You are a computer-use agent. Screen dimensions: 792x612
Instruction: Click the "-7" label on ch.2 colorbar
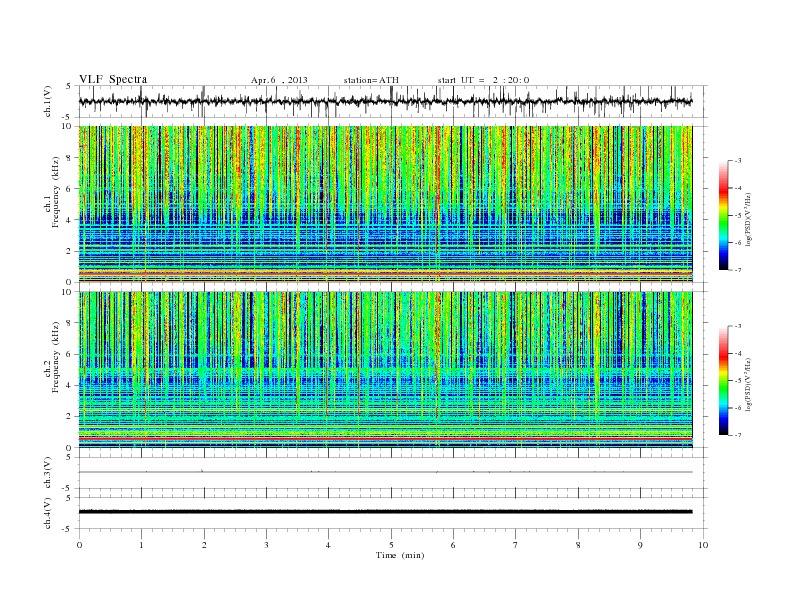(738, 435)
